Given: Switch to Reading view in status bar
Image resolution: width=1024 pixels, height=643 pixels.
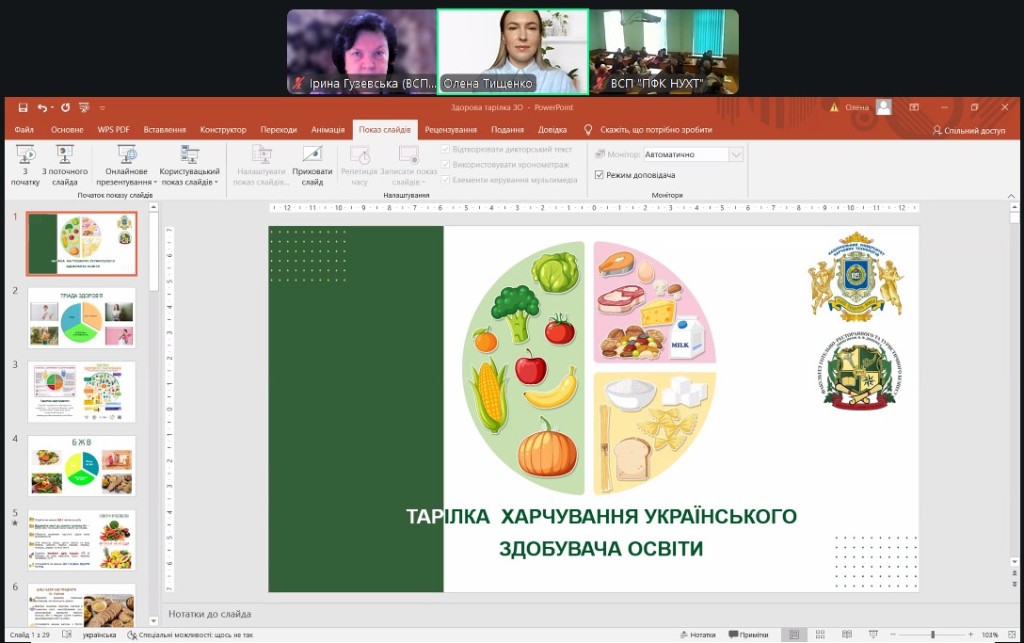Looking at the screenshot, I should pos(847,635).
